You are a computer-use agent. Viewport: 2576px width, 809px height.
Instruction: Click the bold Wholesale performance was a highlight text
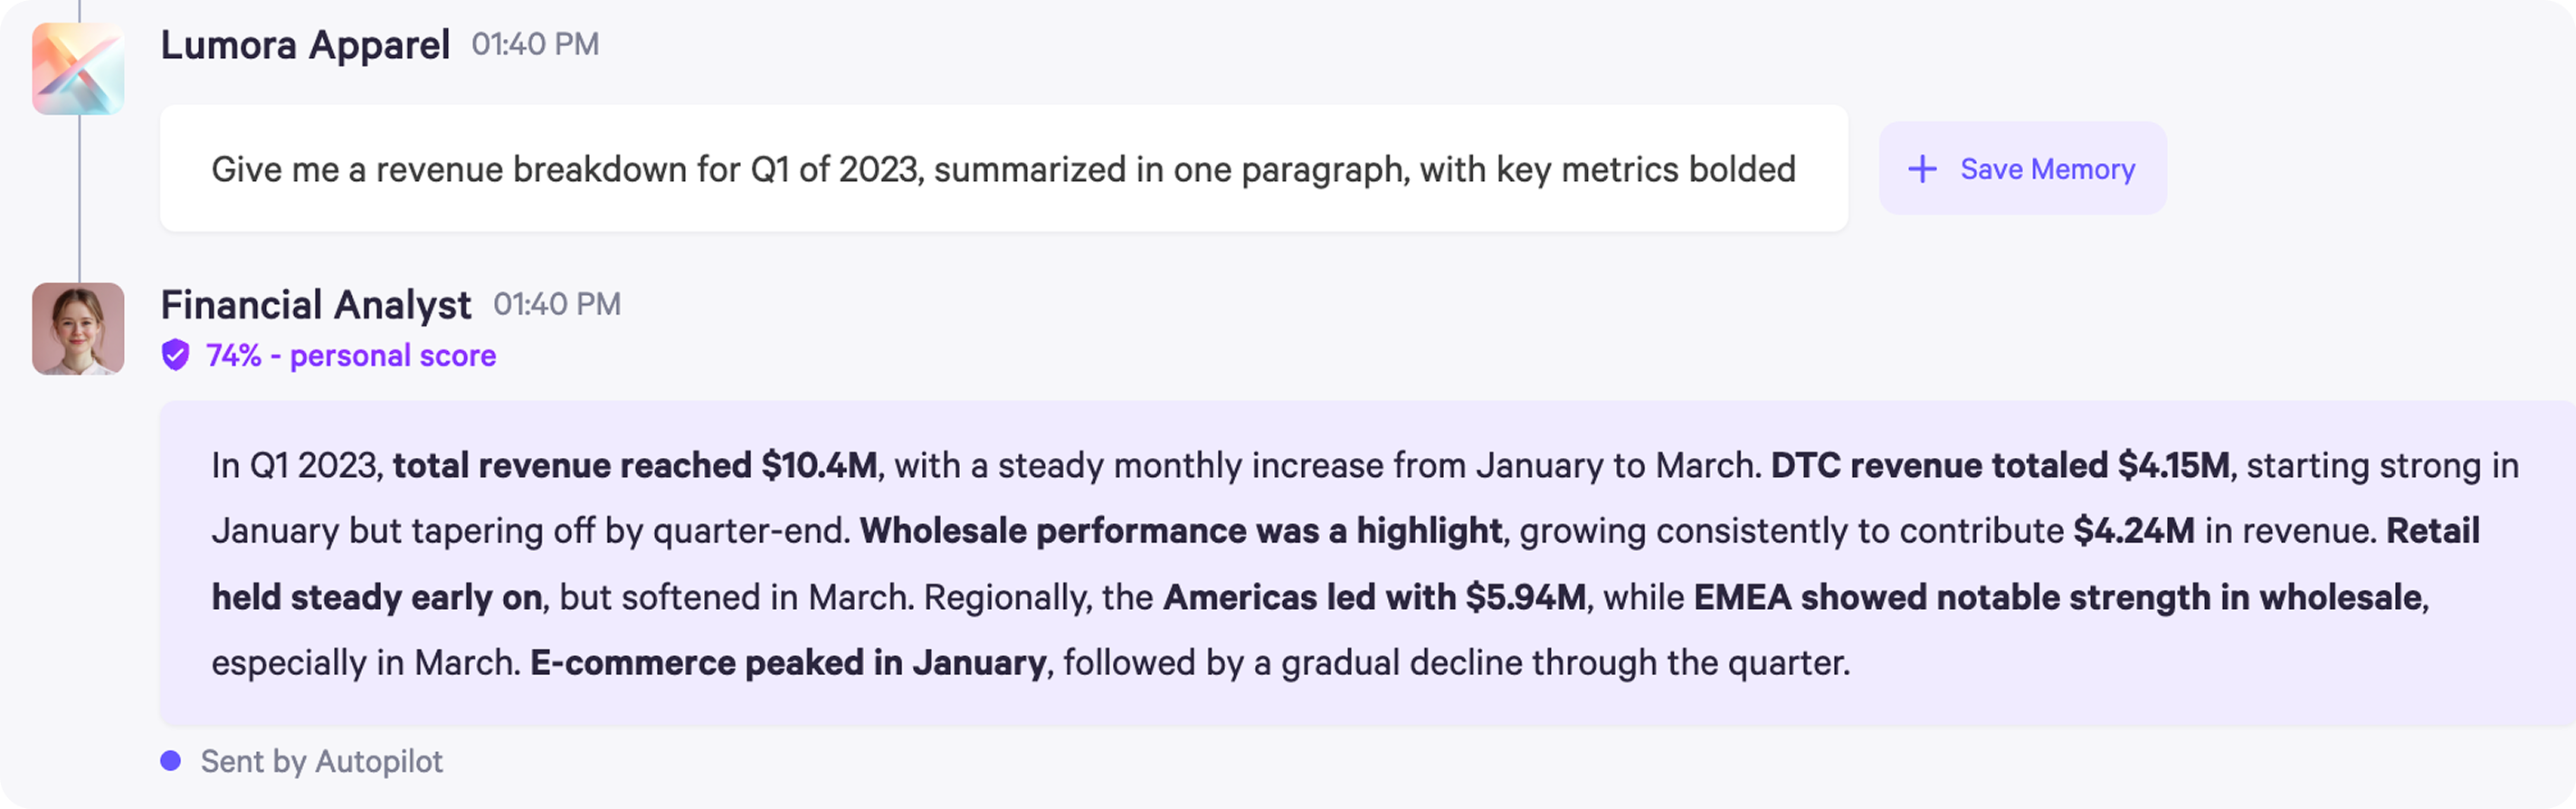click(x=1181, y=531)
